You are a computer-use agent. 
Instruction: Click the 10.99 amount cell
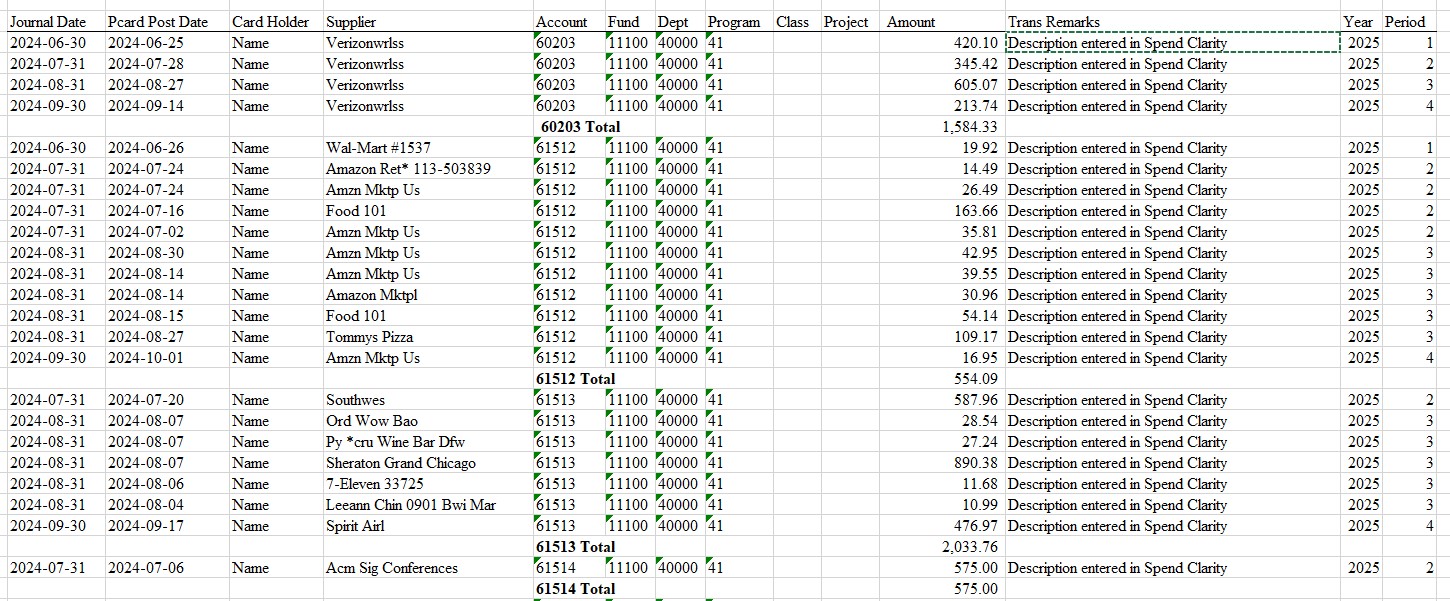(x=944, y=505)
